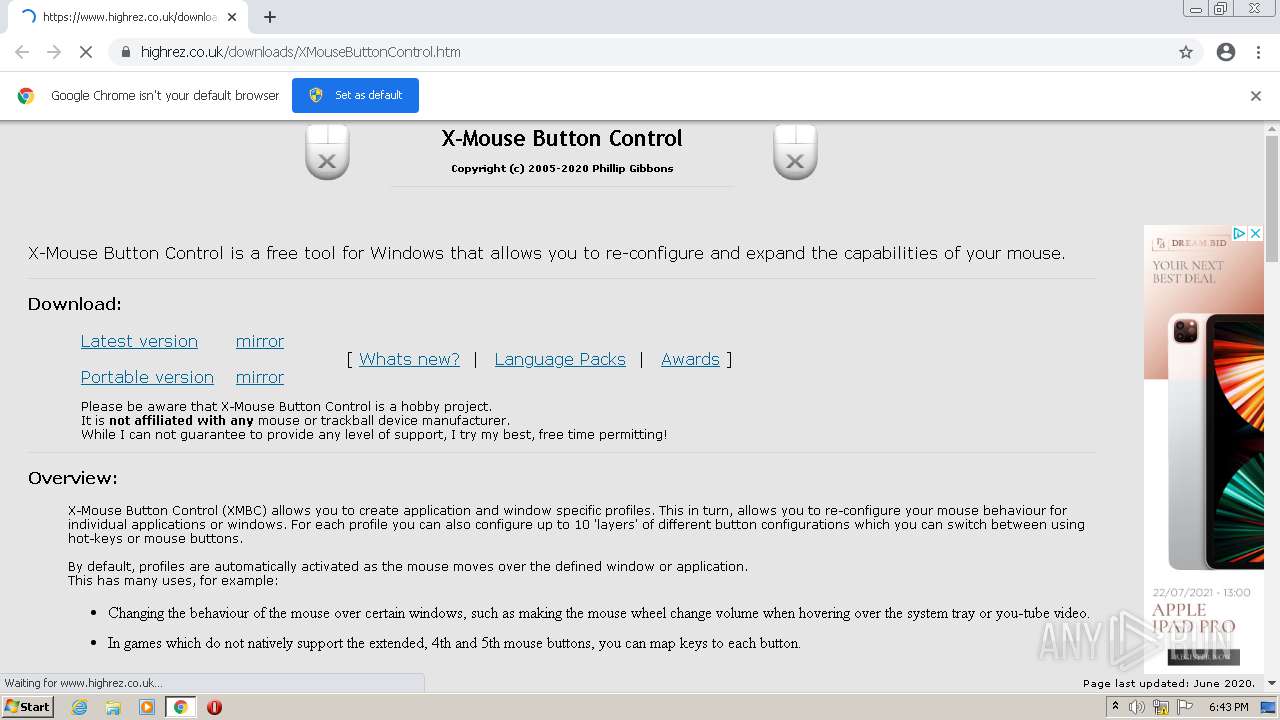The width and height of the screenshot is (1280, 720).
Task: Click the Apple iPad Pro ad image
Action: 1204,447
